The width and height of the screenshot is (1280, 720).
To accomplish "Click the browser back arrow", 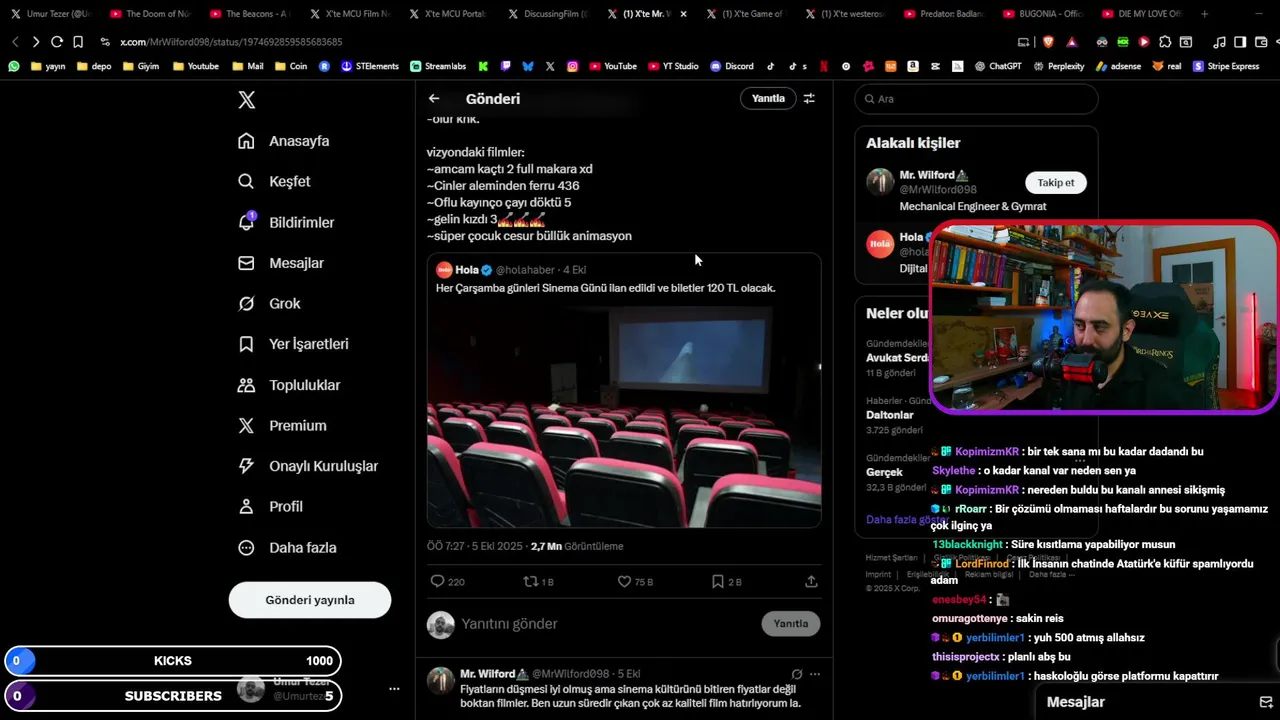I will click(x=15, y=42).
